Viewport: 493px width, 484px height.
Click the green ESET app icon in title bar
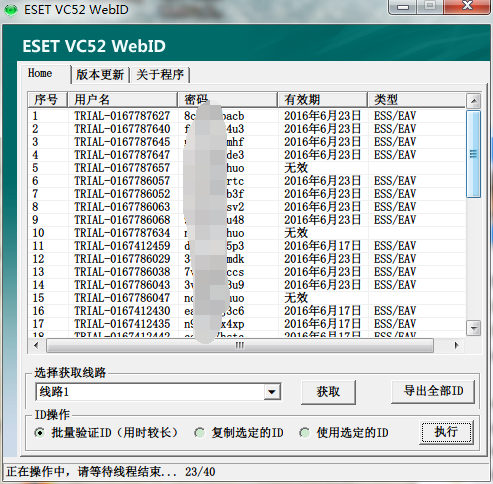pos(11,9)
